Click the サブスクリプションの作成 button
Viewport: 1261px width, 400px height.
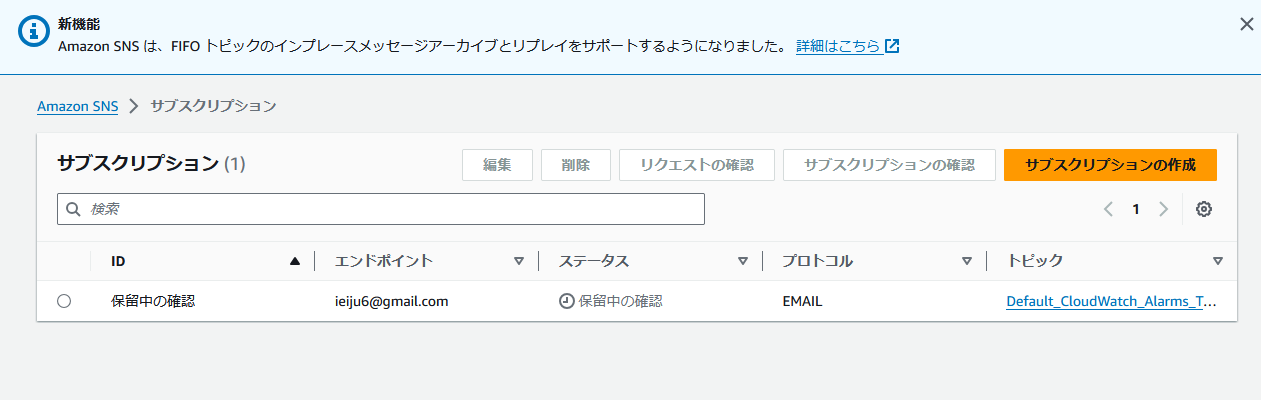point(1110,165)
